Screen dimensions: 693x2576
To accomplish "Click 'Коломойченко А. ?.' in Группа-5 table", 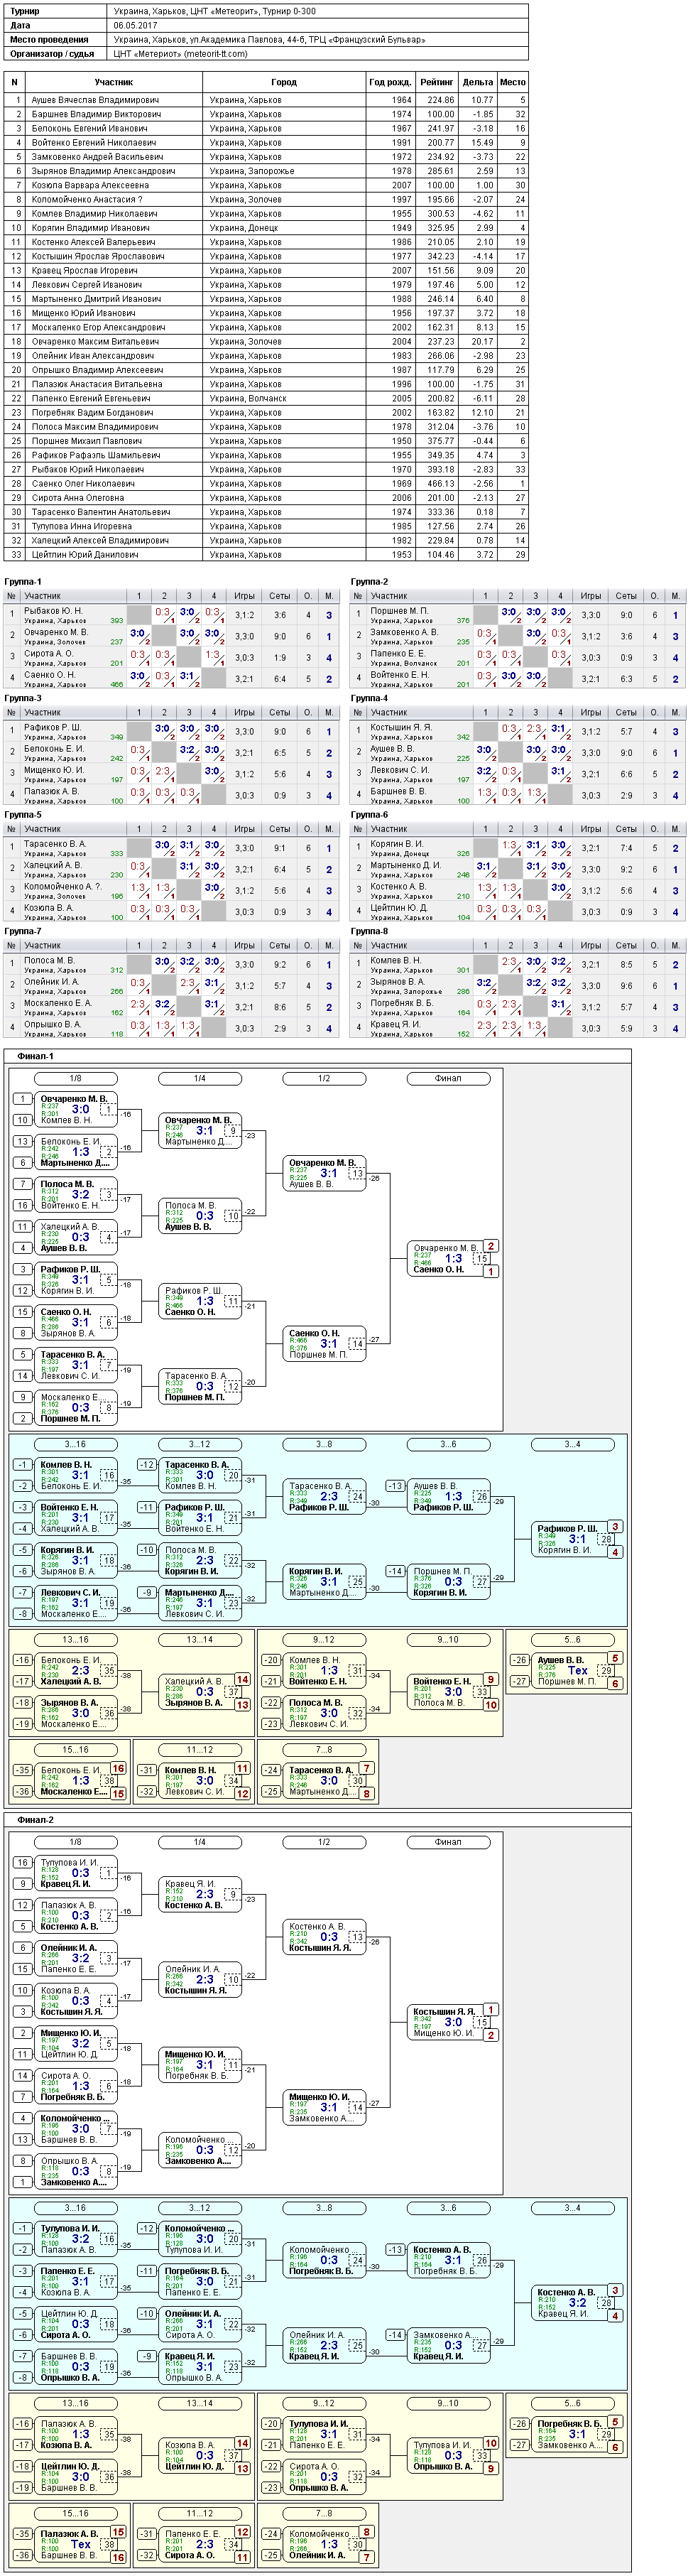I will 62,887.
